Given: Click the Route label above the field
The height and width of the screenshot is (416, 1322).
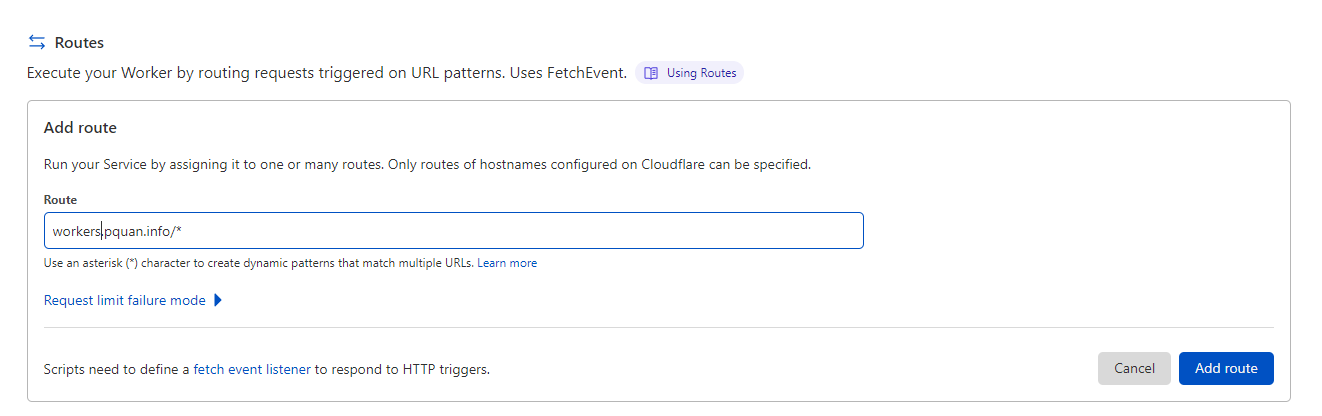Looking at the screenshot, I should point(60,200).
